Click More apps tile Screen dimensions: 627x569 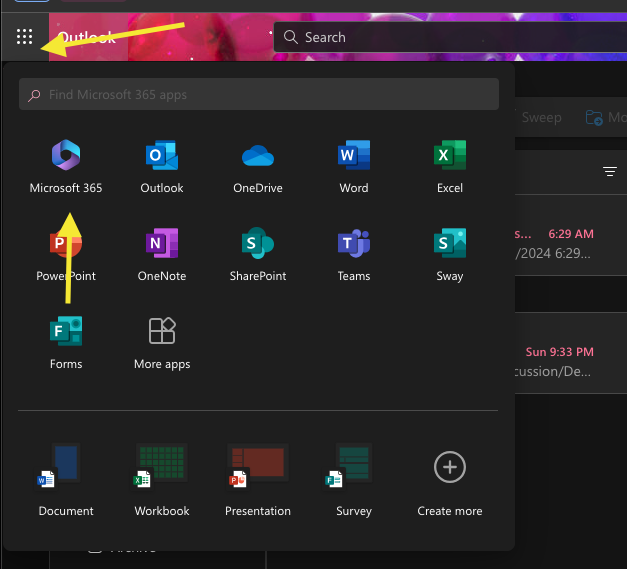[x=162, y=342]
